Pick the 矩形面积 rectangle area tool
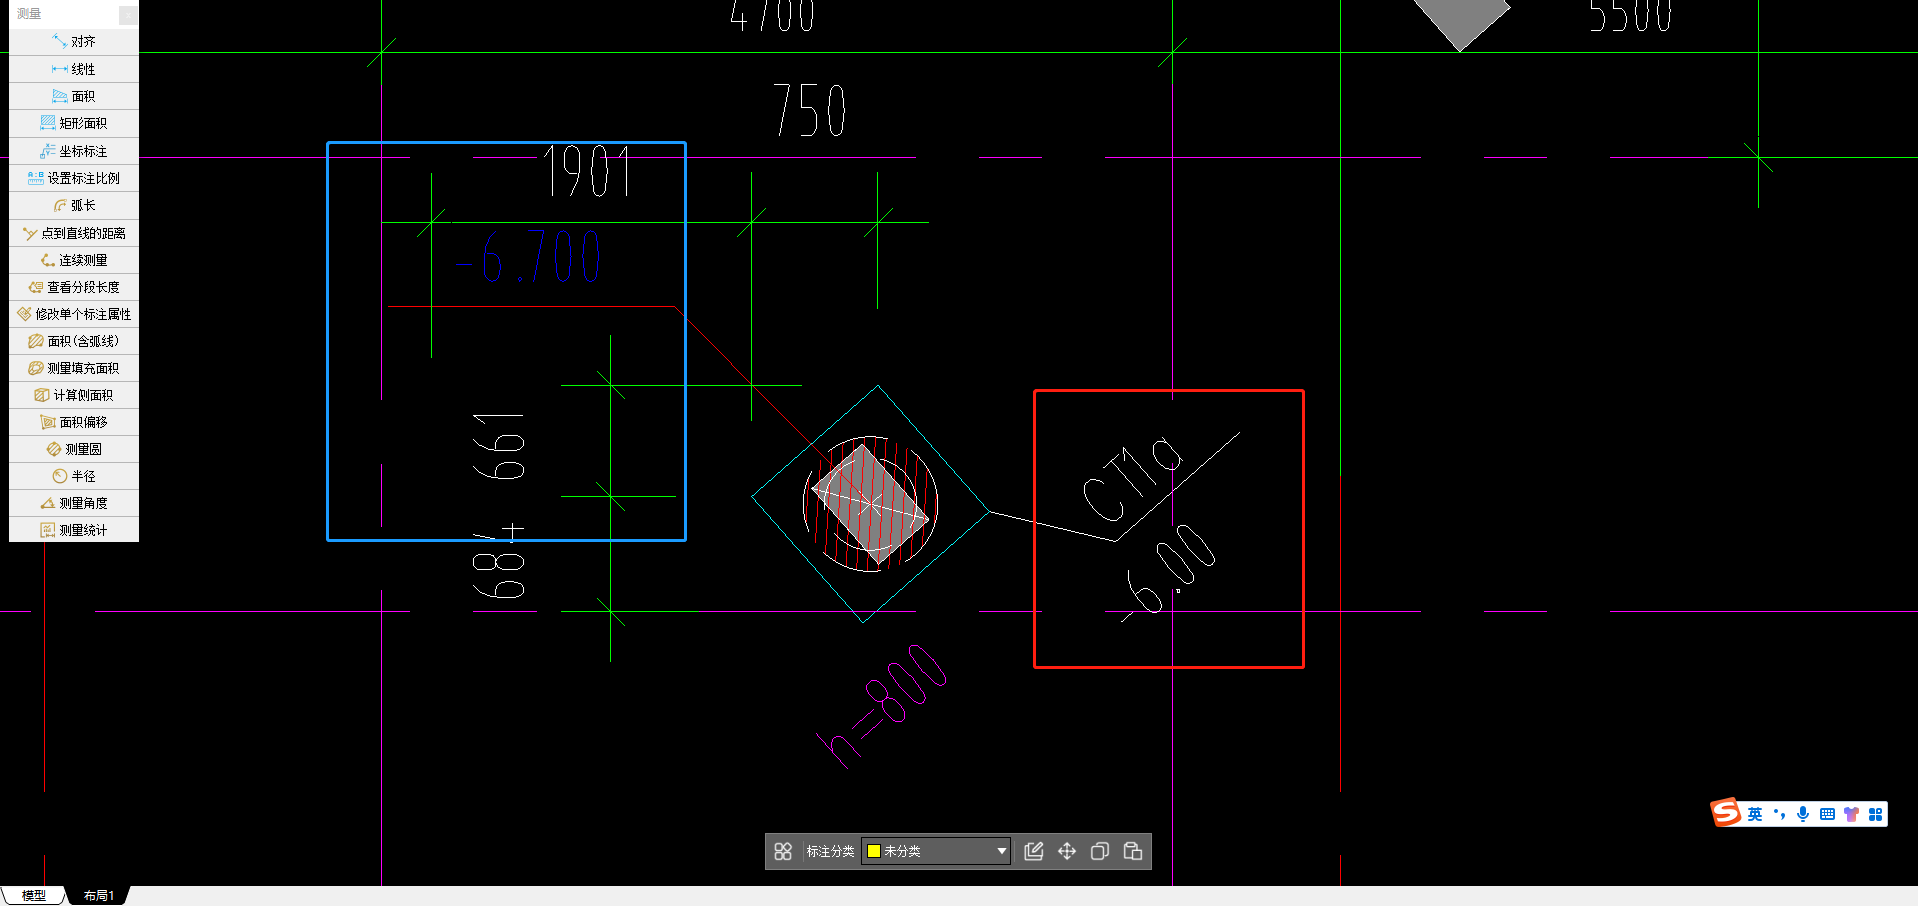Image resolution: width=1918 pixels, height=906 pixels. 74,123
